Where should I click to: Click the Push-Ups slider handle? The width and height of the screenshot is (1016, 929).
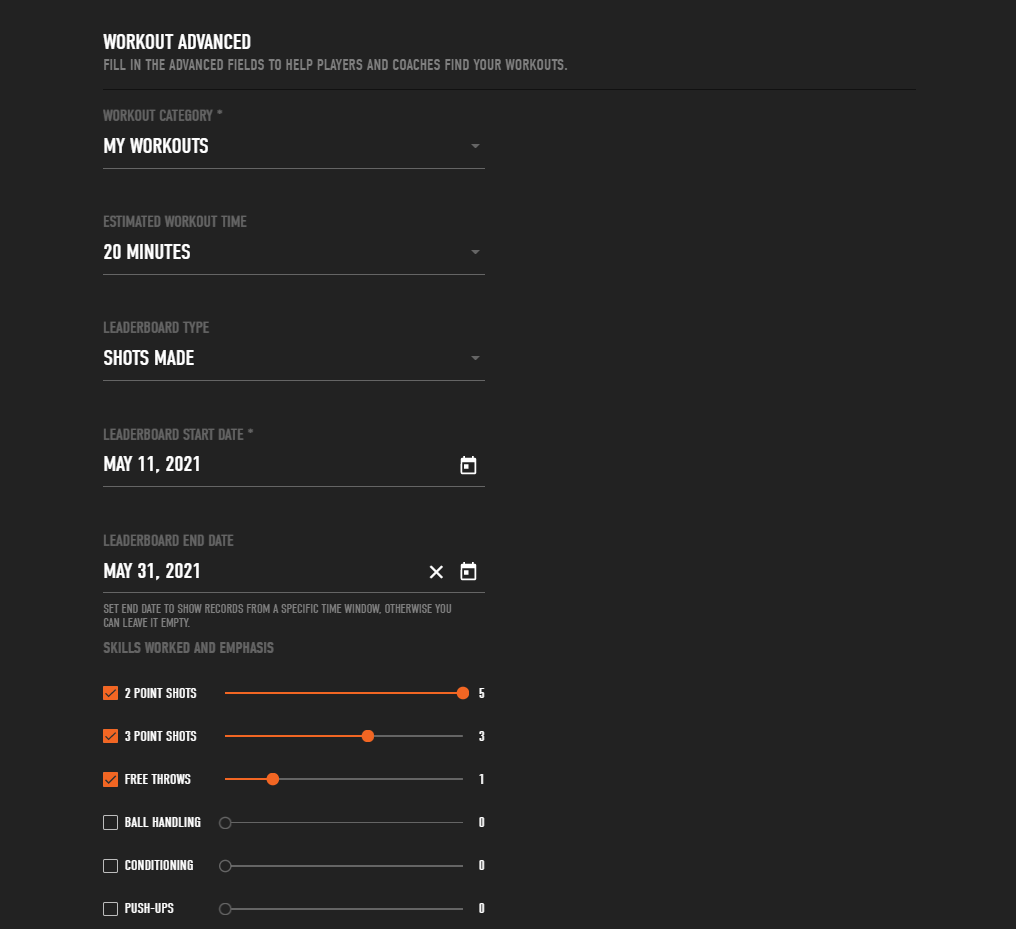coord(225,908)
